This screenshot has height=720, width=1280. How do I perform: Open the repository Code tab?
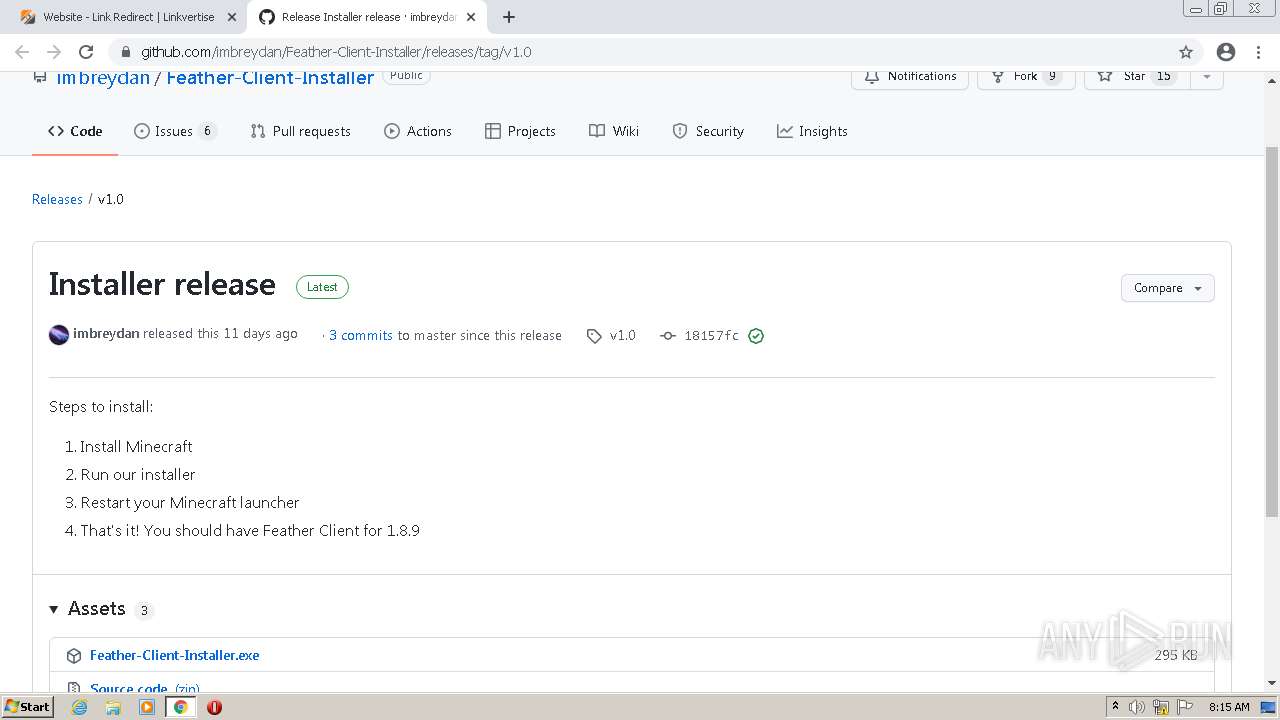point(75,131)
